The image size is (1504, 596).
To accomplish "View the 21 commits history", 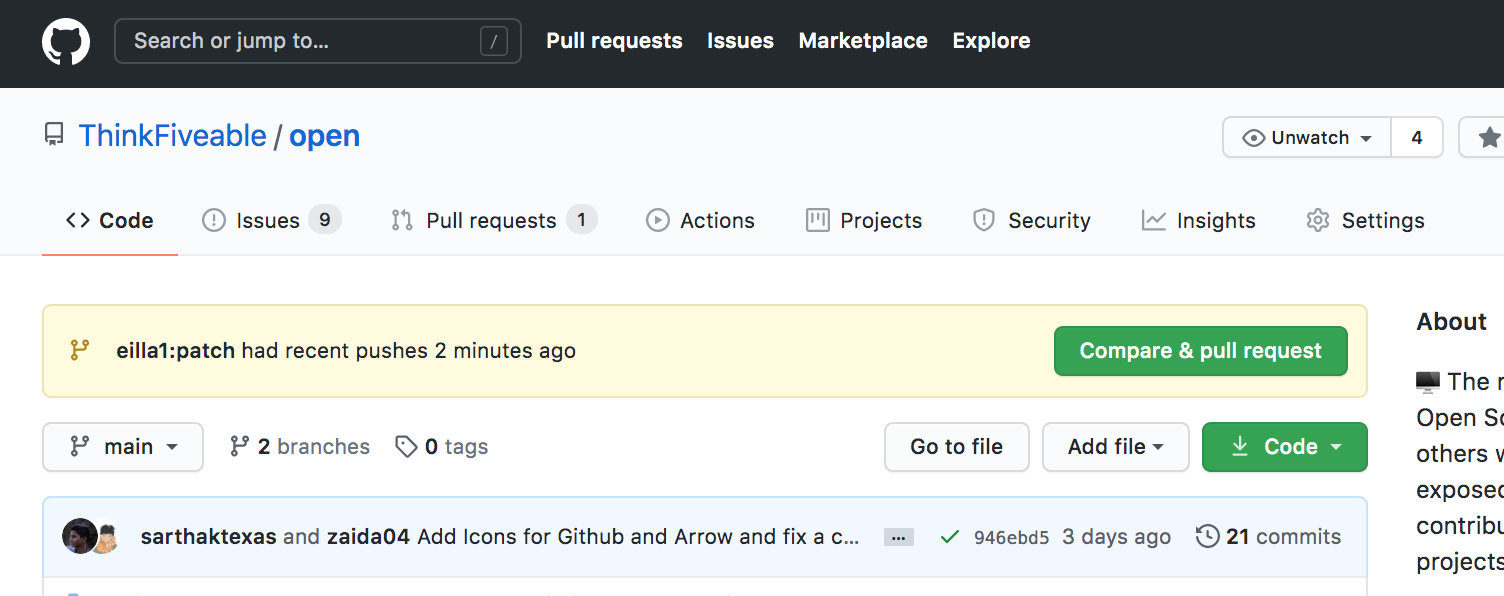I will click(x=1269, y=537).
